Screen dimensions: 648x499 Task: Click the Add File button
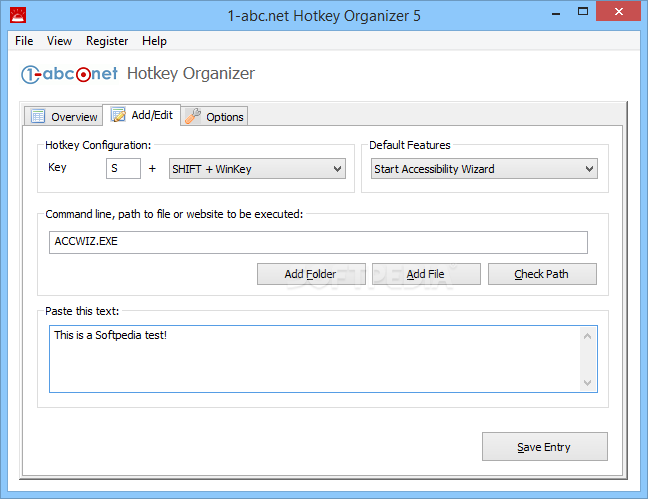426,274
